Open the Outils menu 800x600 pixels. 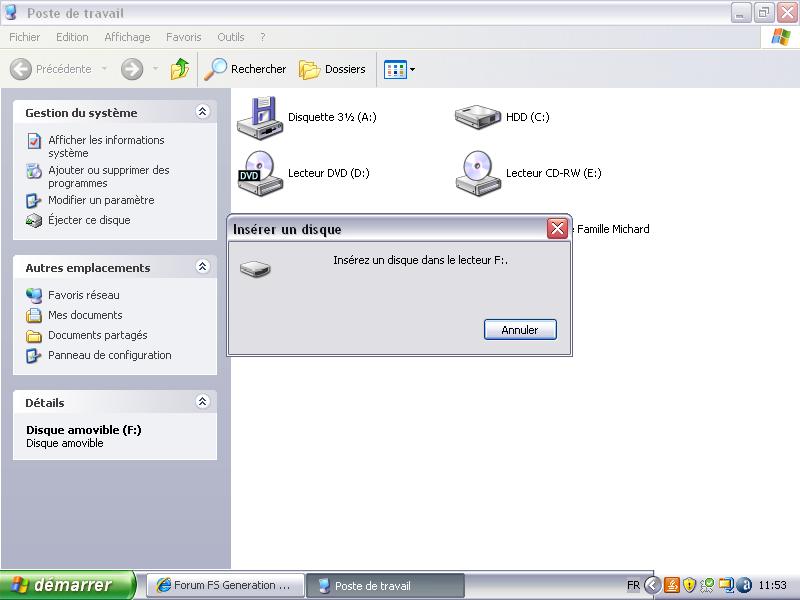231,37
